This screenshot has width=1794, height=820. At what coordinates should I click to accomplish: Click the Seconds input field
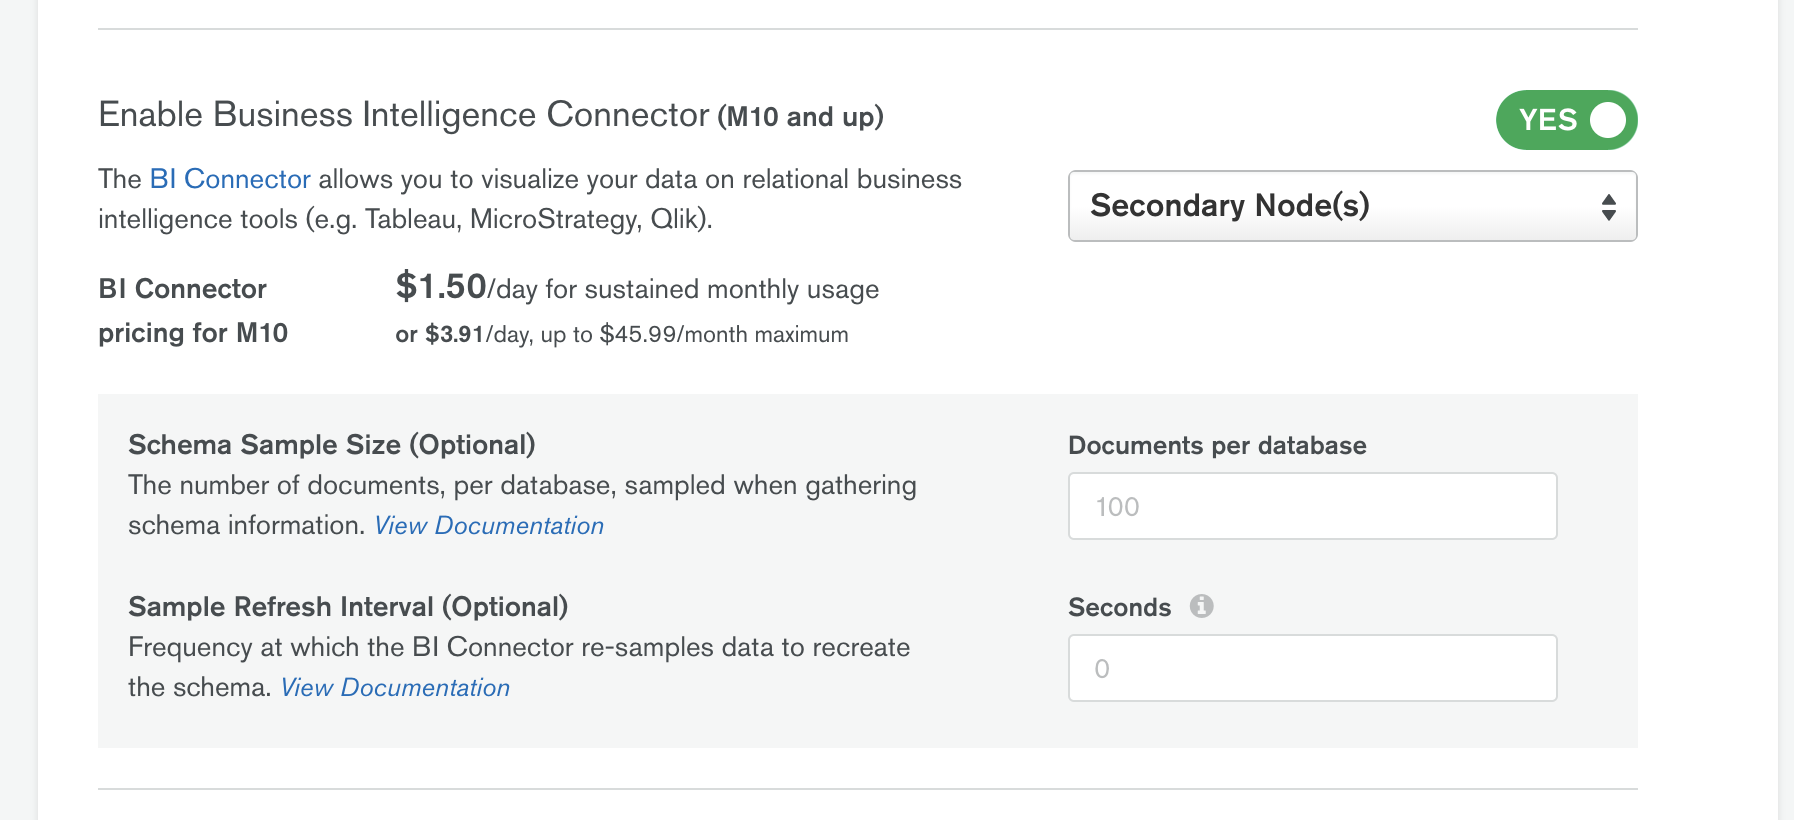pyautogui.click(x=1312, y=668)
